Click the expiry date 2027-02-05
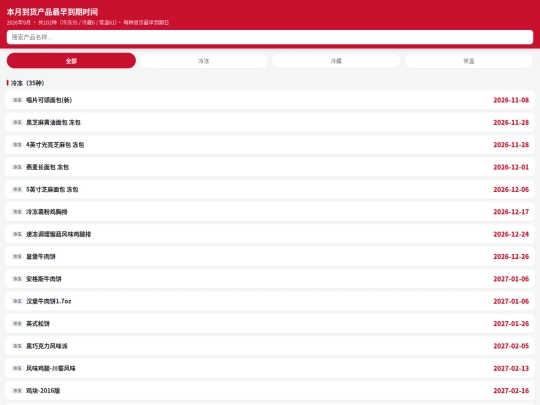Screen dimensions: 540x405 (x=511, y=346)
